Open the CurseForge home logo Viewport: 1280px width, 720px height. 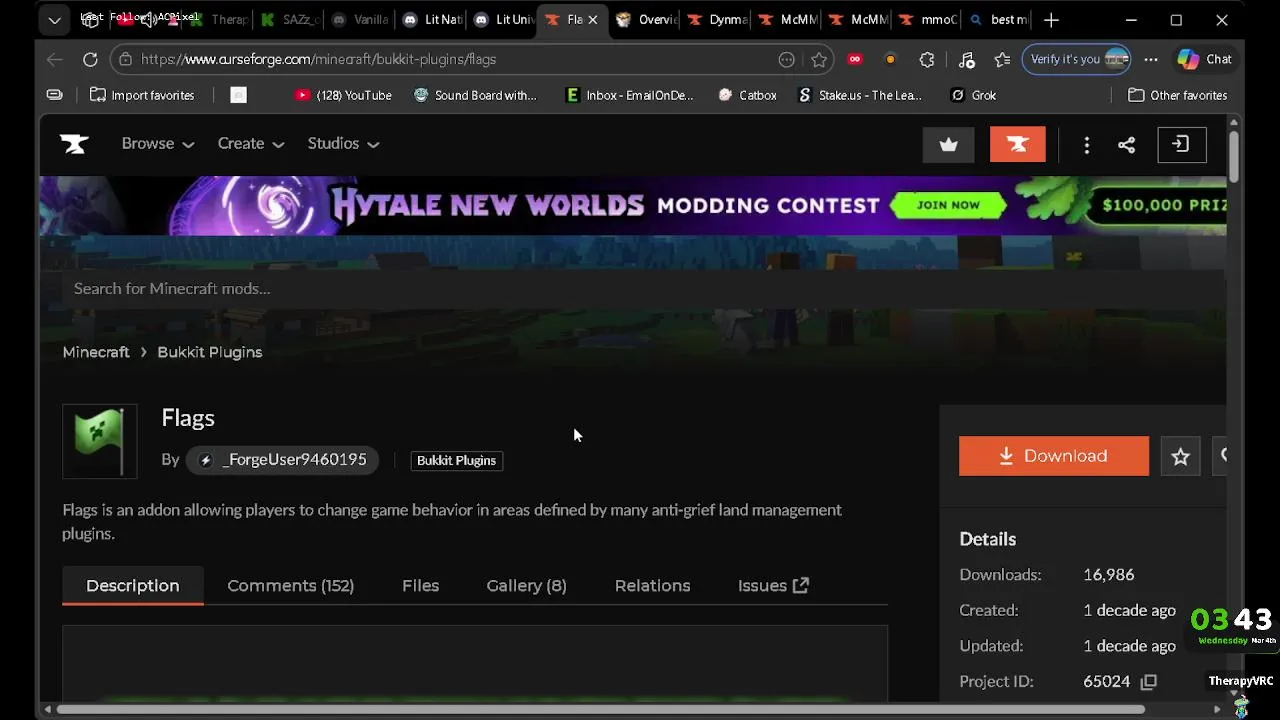(x=74, y=144)
